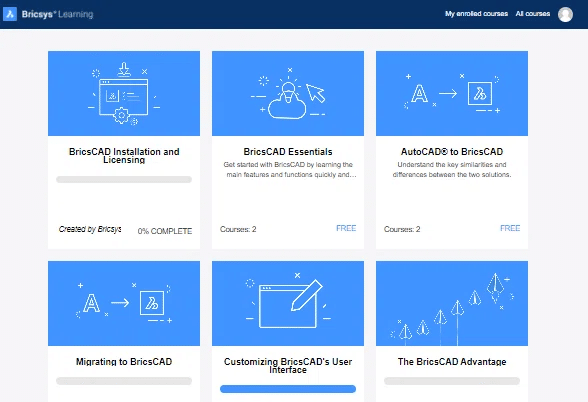Select the Migrating to BricsCAD title
This screenshot has height=402, width=588.
[x=124, y=362]
